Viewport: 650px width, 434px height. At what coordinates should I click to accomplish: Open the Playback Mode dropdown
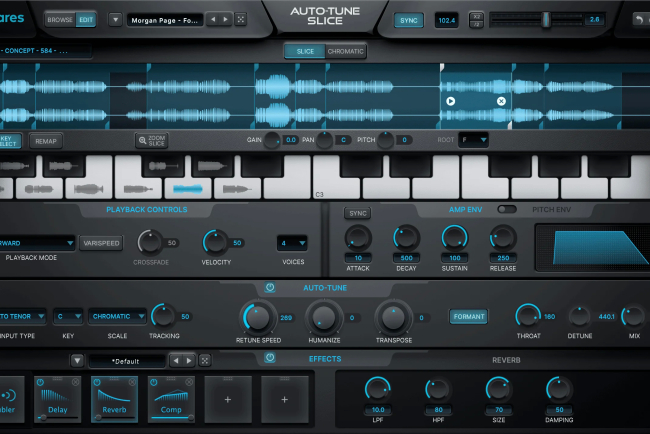tap(36, 243)
